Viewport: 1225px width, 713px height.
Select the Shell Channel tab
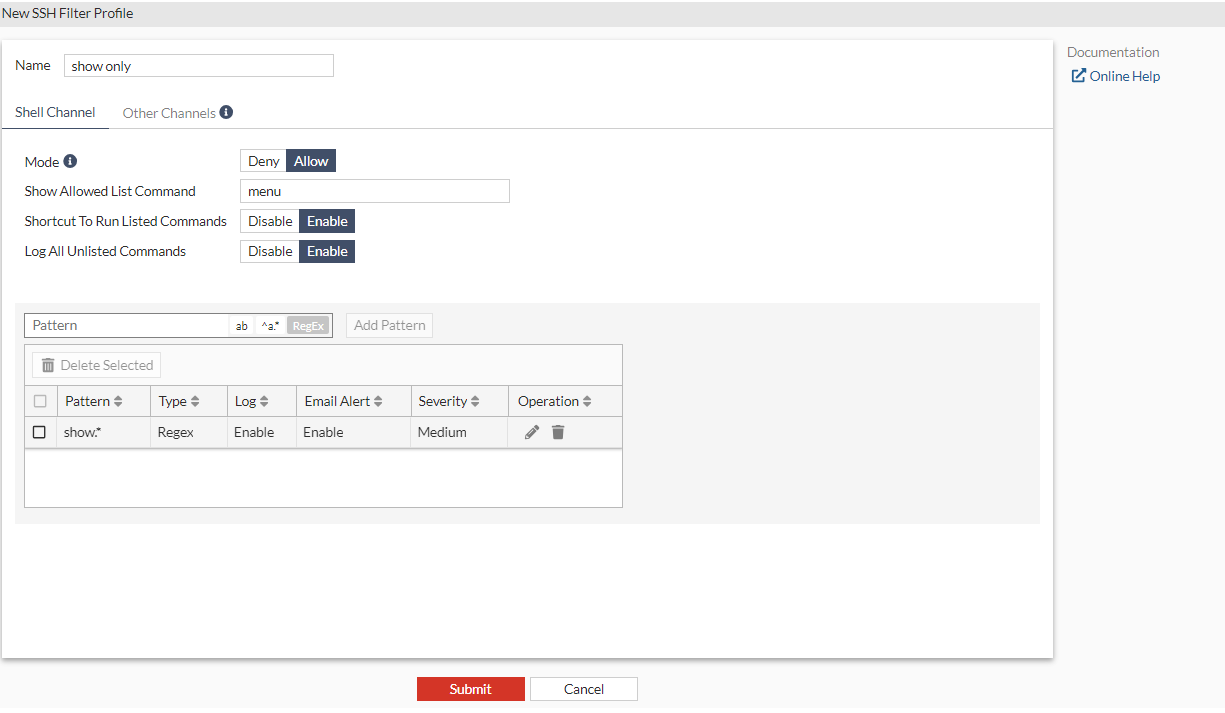[54, 112]
